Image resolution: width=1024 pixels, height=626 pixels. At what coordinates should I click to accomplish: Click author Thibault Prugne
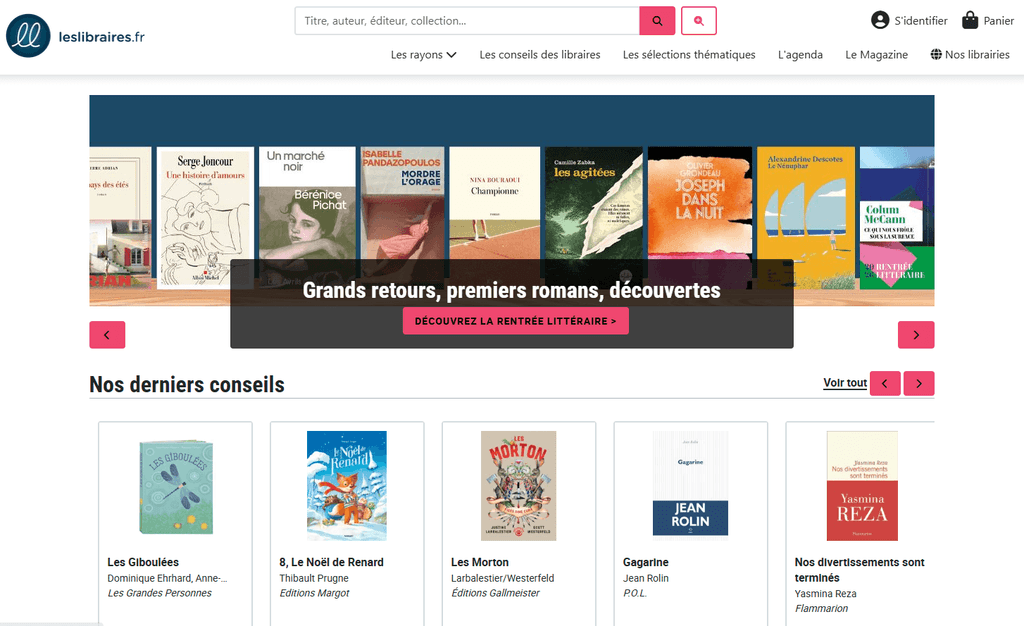tap(313, 578)
